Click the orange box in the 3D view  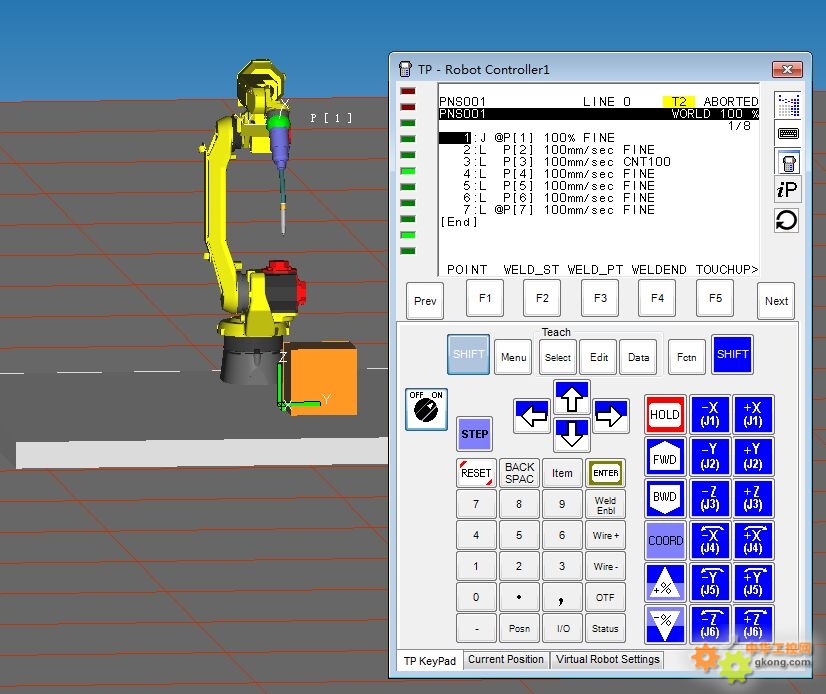tap(323, 379)
